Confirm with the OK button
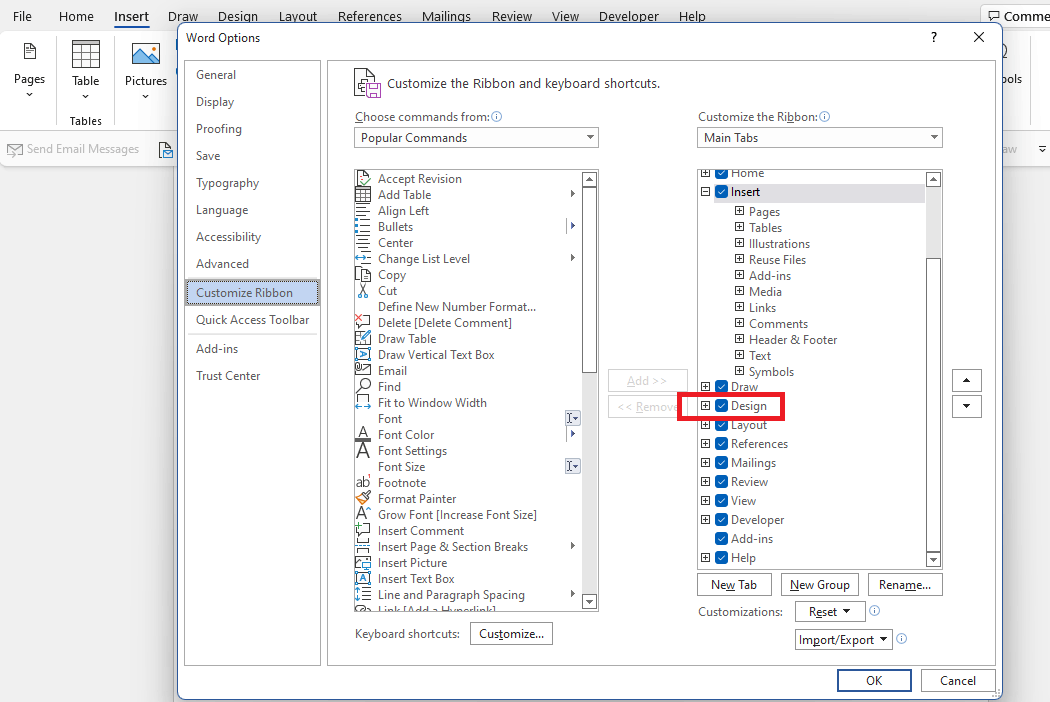1050x702 pixels. (874, 681)
